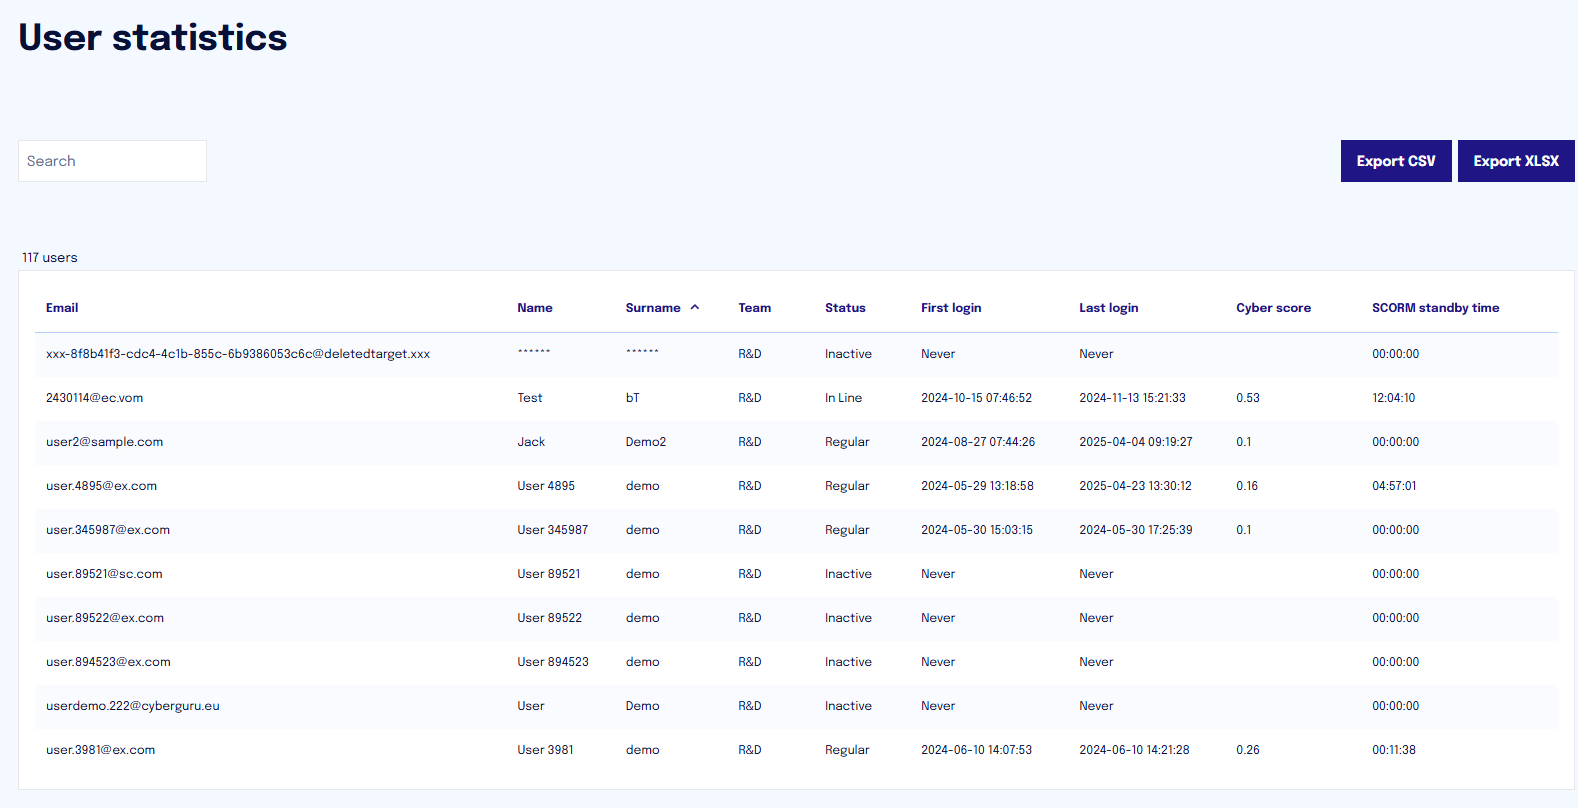Toggle the Surname sort arrow icon

(x=695, y=308)
